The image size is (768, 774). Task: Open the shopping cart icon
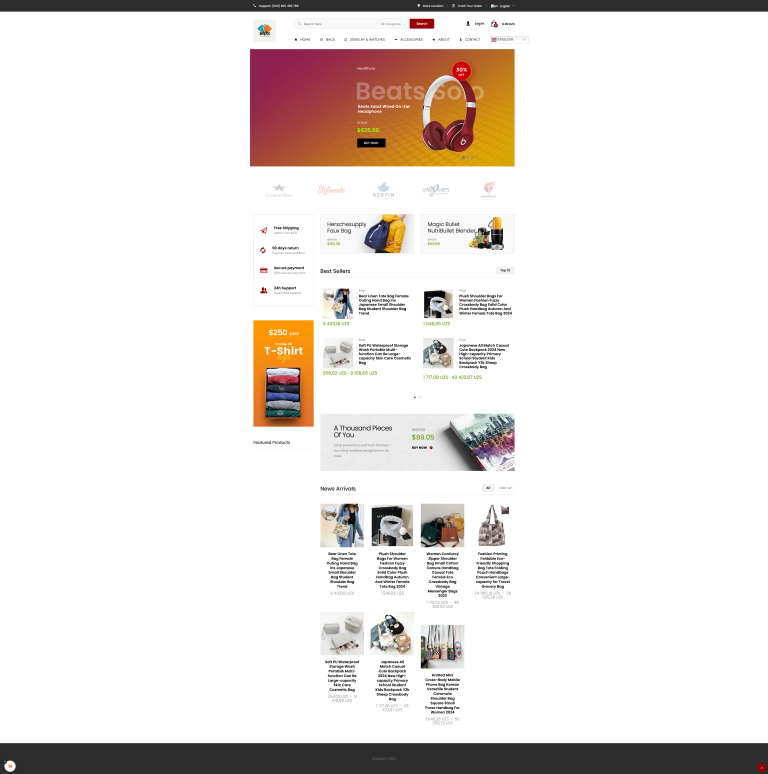click(x=494, y=24)
